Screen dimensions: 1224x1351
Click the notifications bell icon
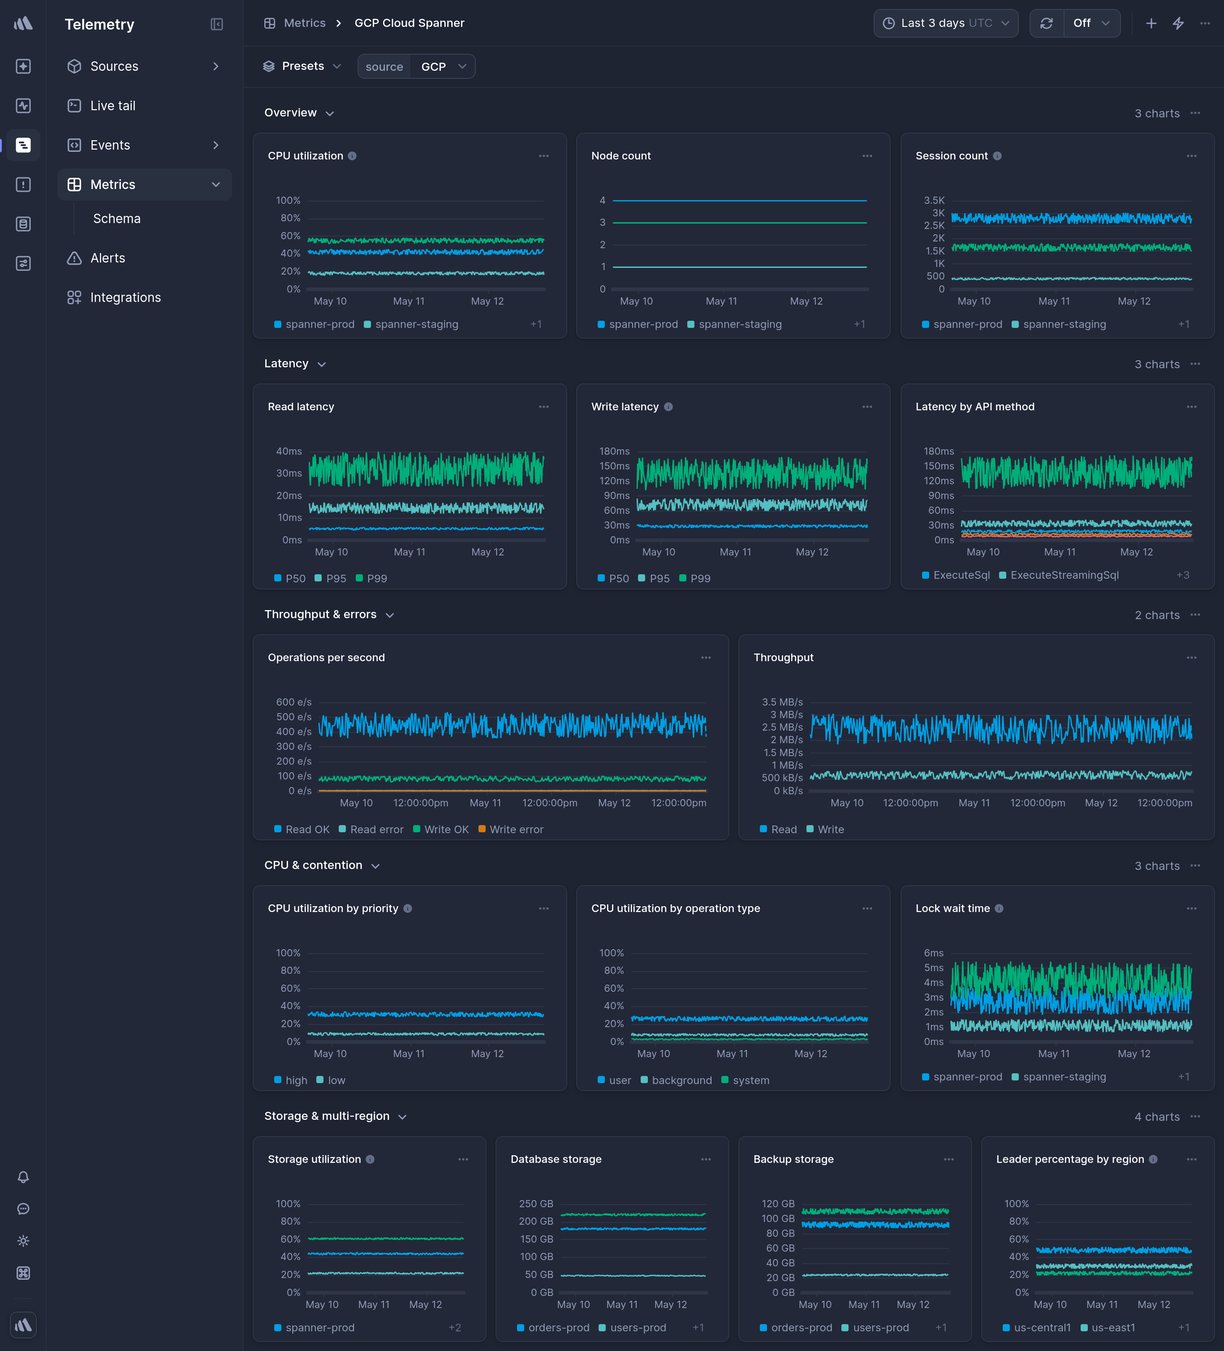23,1177
